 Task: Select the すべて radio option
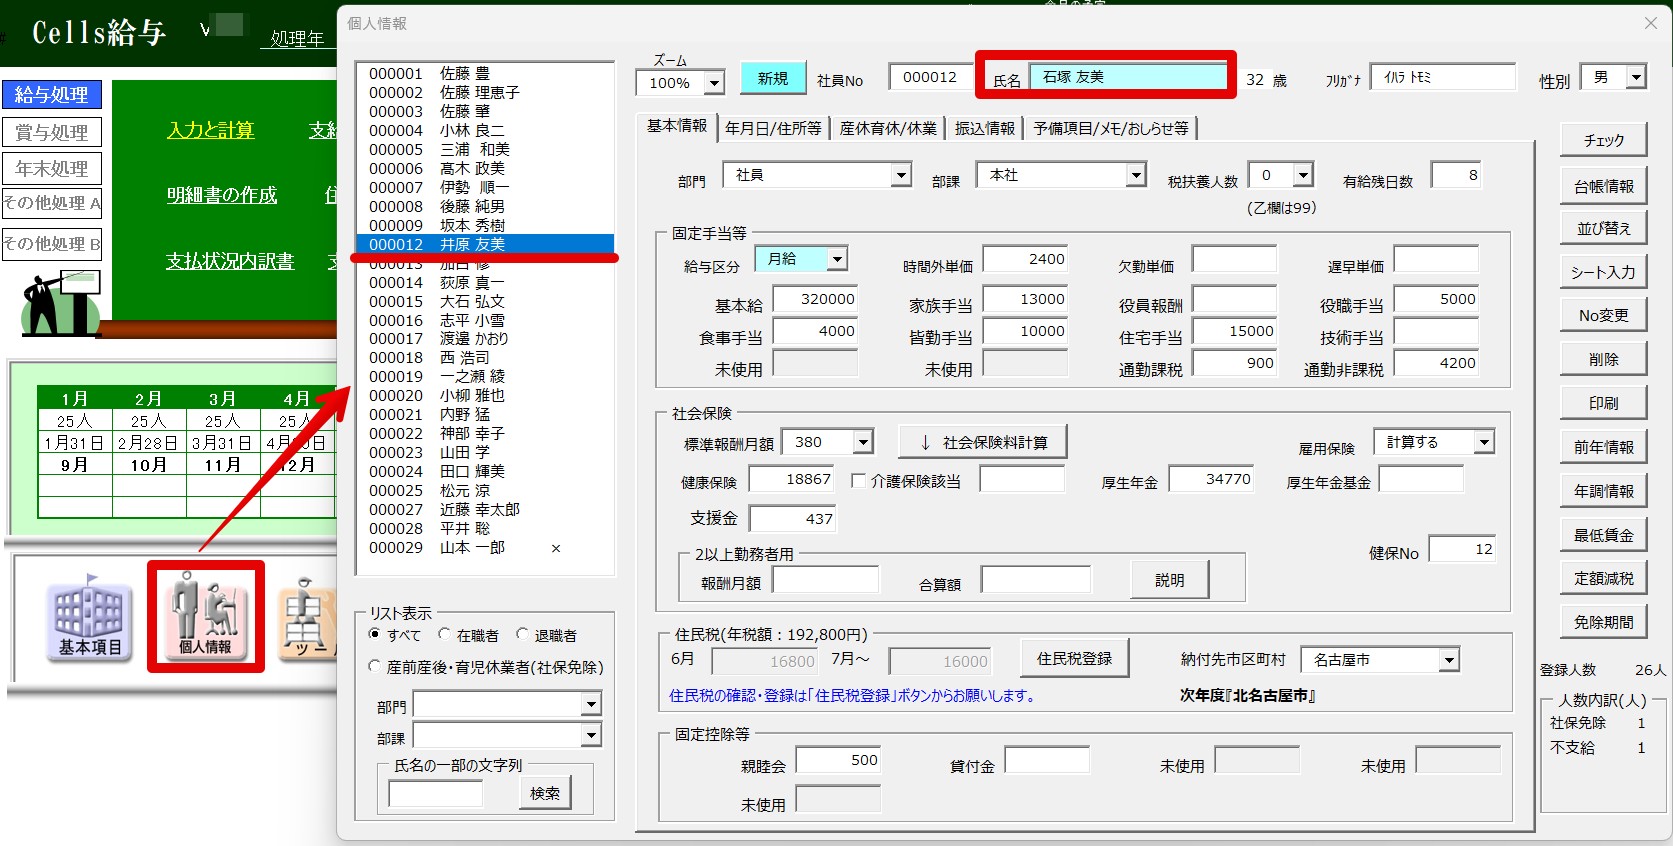click(x=375, y=634)
